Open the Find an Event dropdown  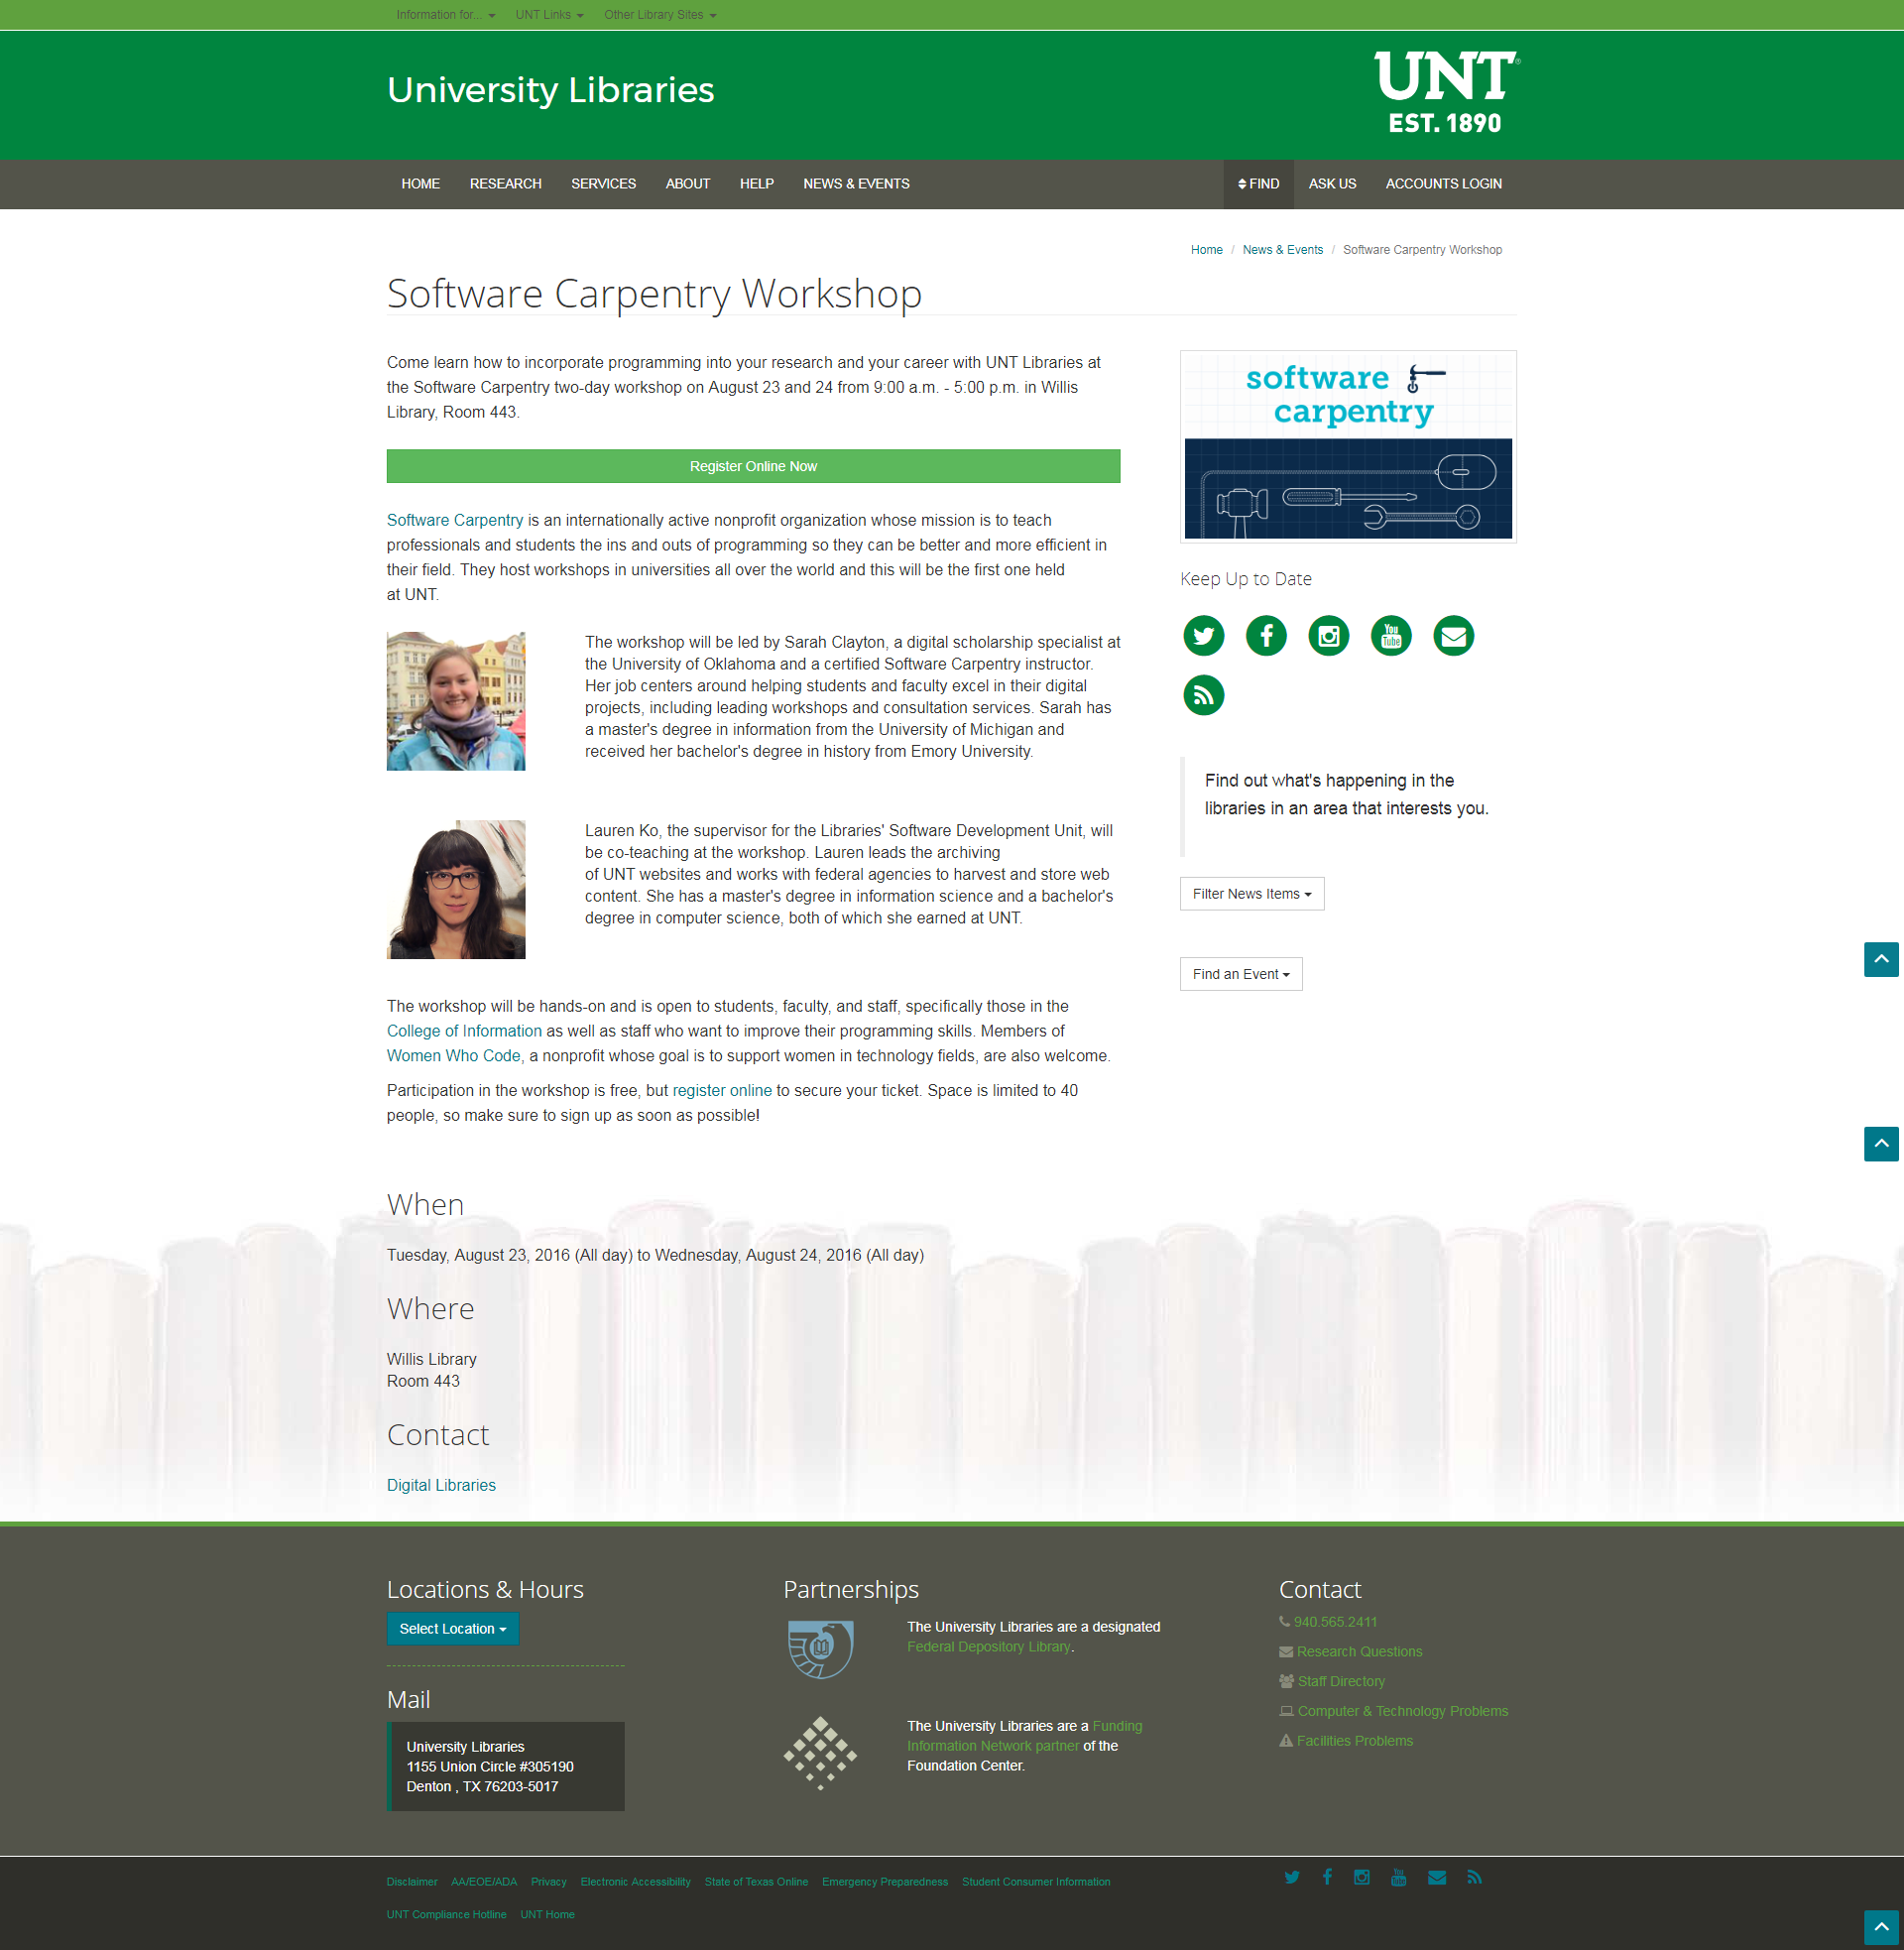click(1240, 974)
